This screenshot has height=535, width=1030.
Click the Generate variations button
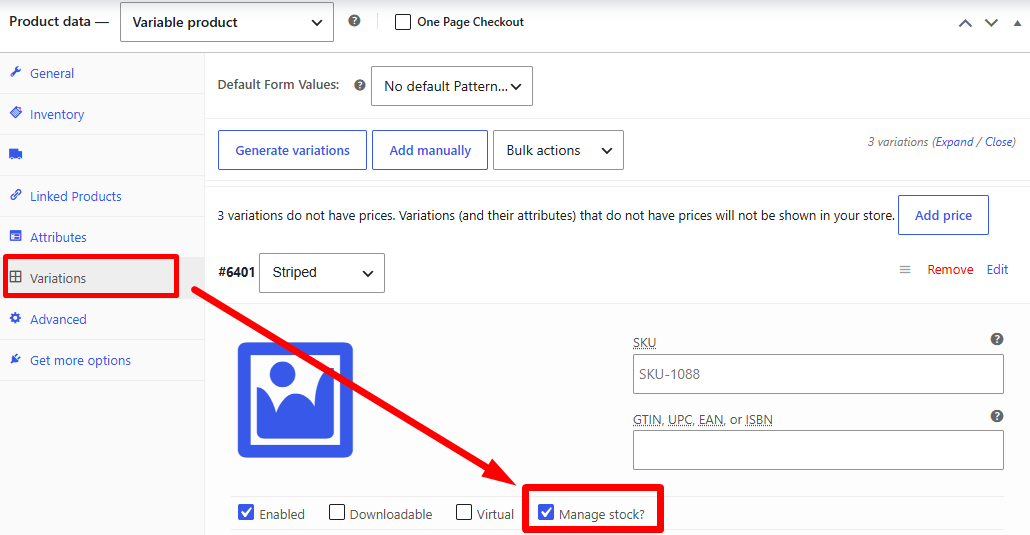coord(292,151)
